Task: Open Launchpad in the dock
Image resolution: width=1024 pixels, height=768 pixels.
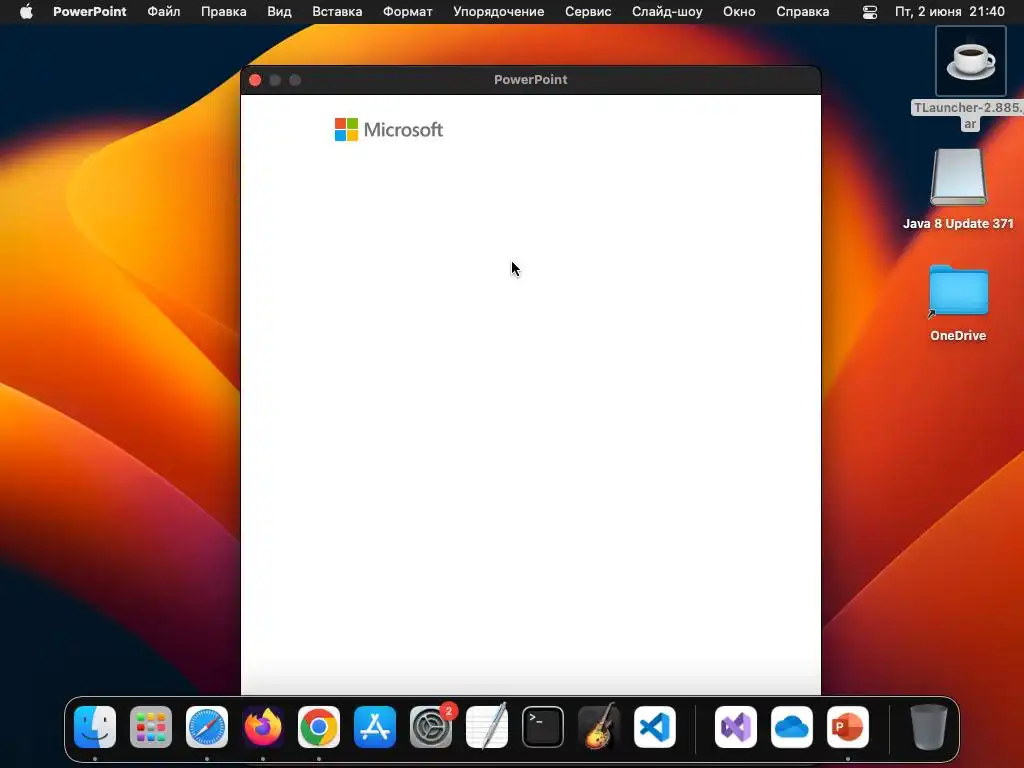Action: coord(151,727)
